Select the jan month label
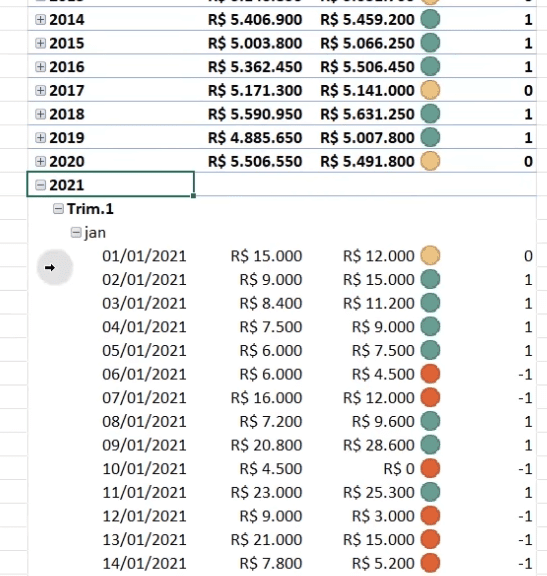The width and height of the screenshot is (547, 576). click(x=95, y=233)
